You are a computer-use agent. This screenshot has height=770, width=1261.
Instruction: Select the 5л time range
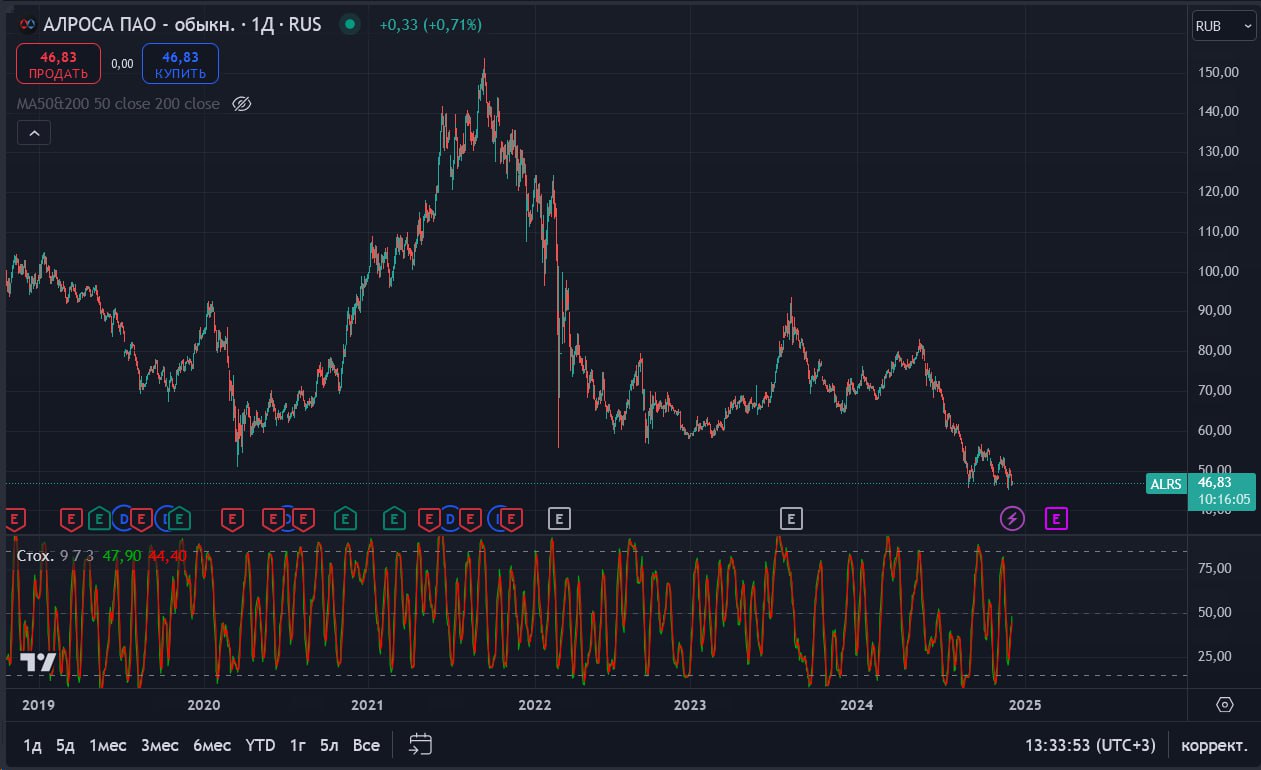(329, 745)
